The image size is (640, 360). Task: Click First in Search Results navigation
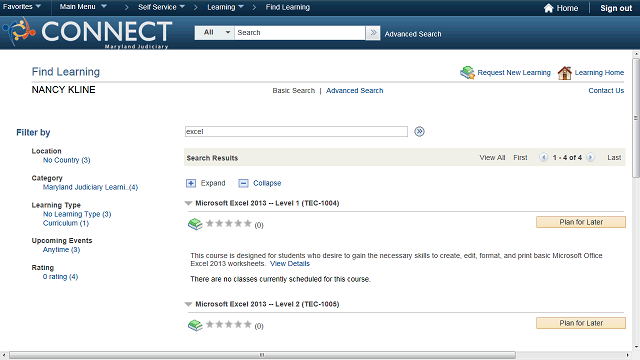coord(520,158)
